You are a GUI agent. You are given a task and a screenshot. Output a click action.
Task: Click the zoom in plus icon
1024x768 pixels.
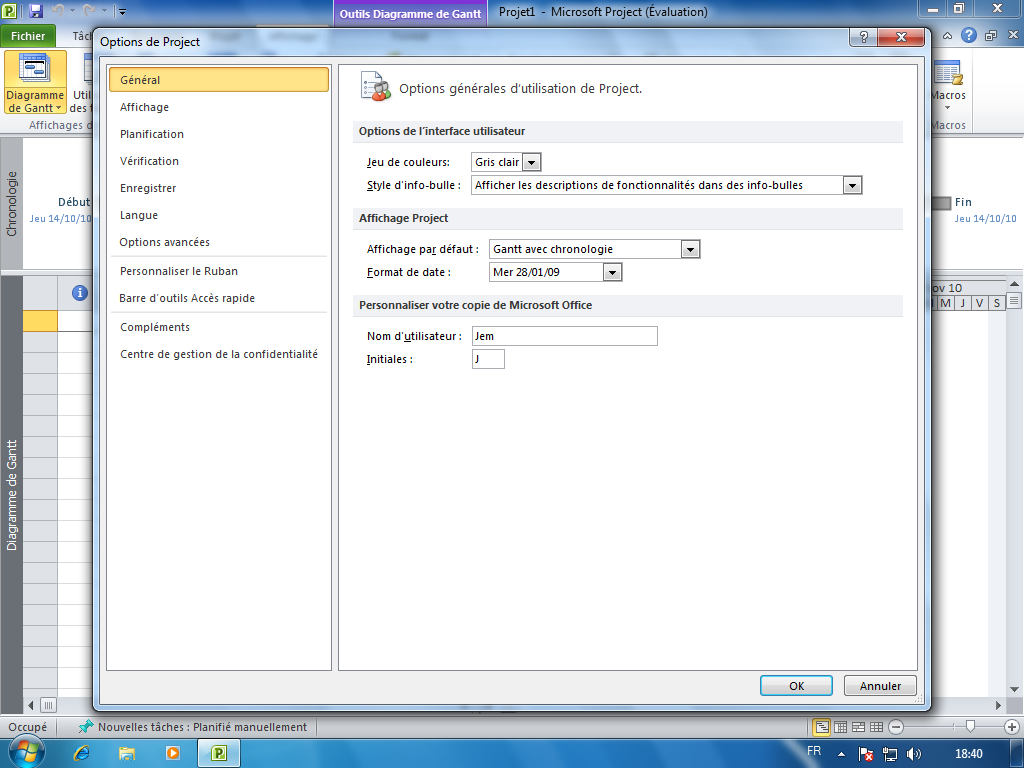point(1012,727)
